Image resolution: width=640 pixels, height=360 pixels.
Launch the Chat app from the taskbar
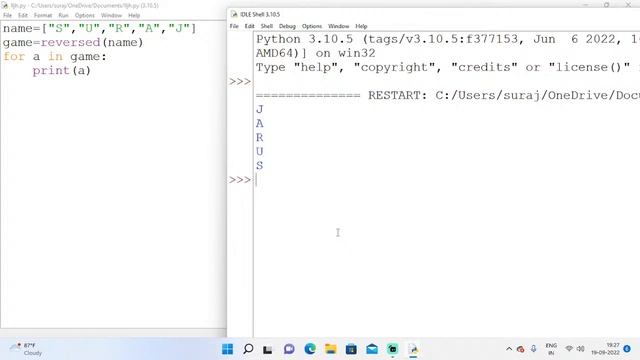point(289,349)
